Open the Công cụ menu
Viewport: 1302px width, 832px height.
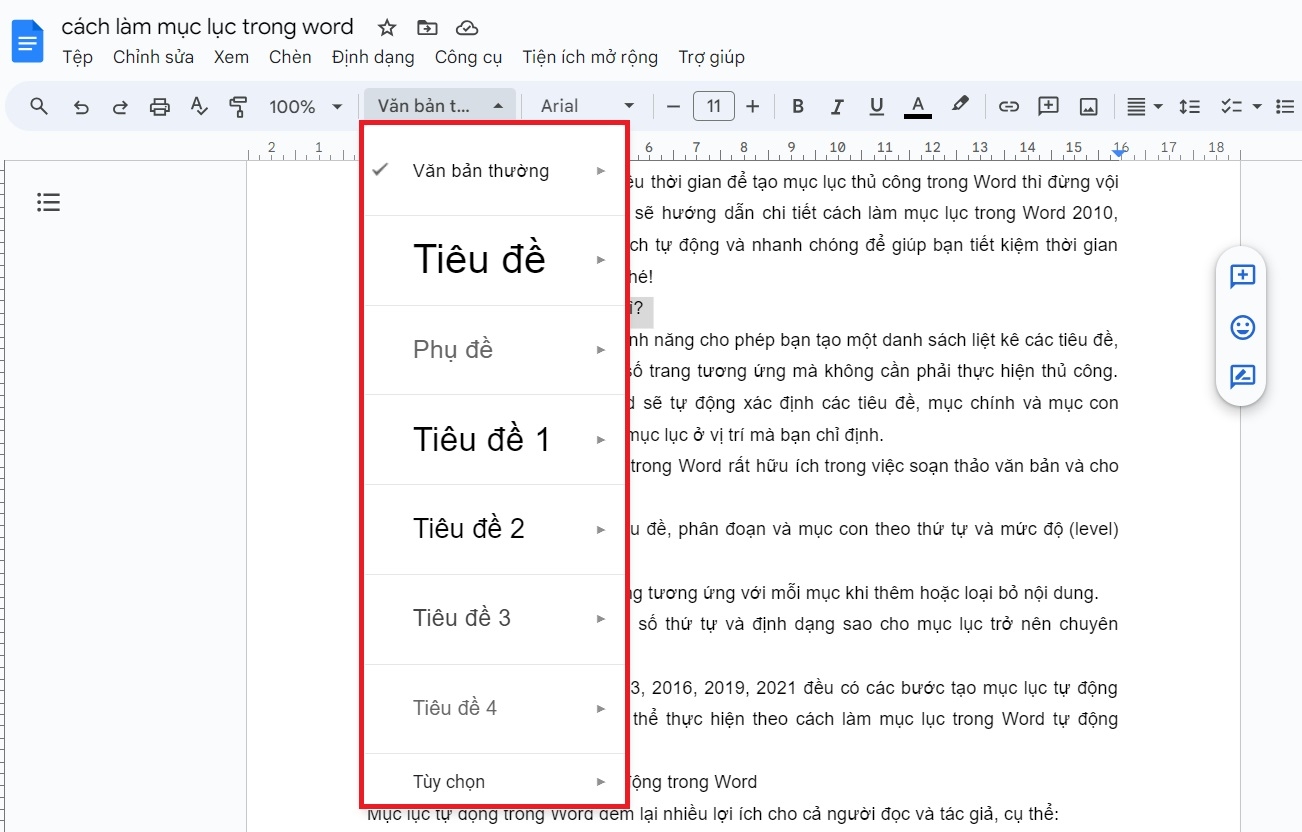(x=468, y=57)
